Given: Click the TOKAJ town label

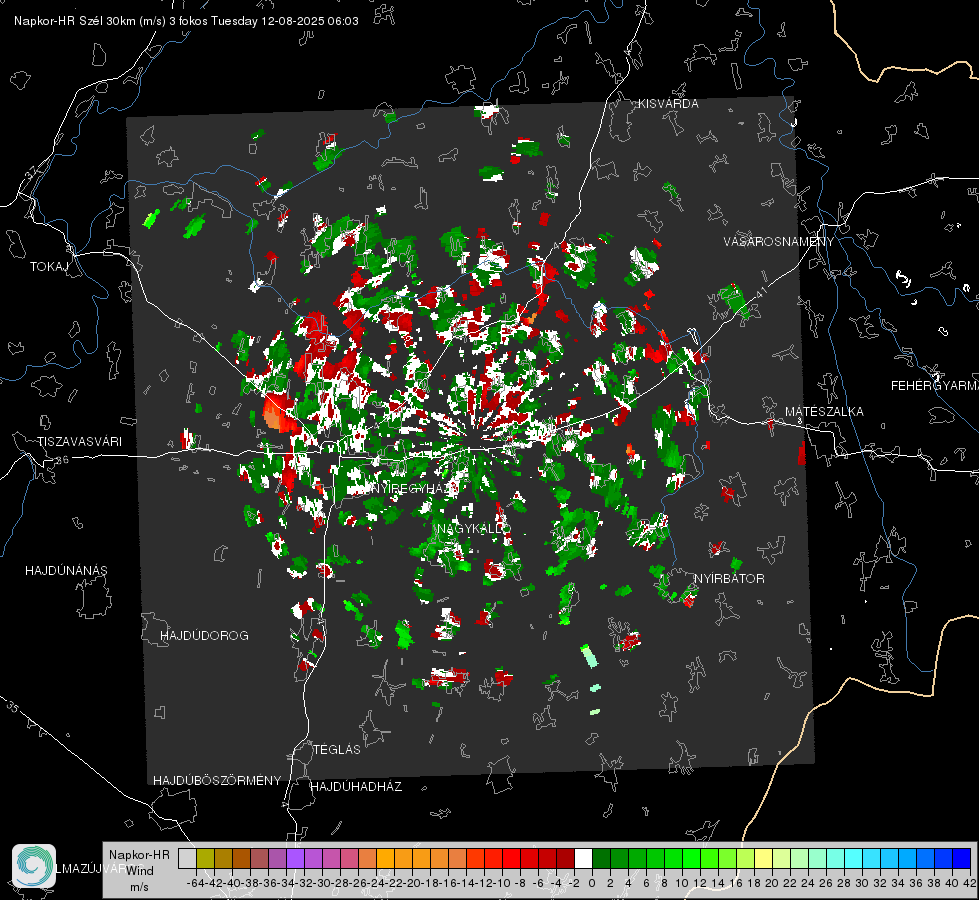Looking at the screenshot, I should coord(49,267).
